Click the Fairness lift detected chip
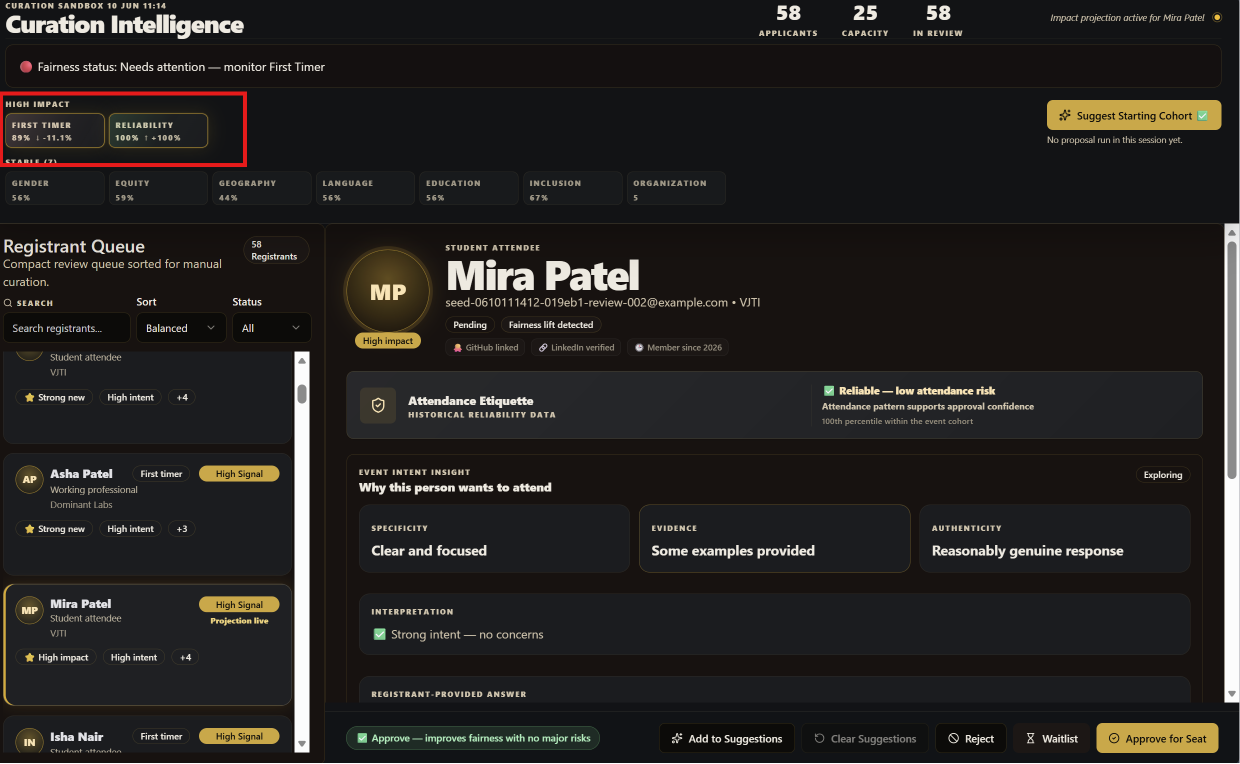 pyautogui.click(x=550, y=325)
